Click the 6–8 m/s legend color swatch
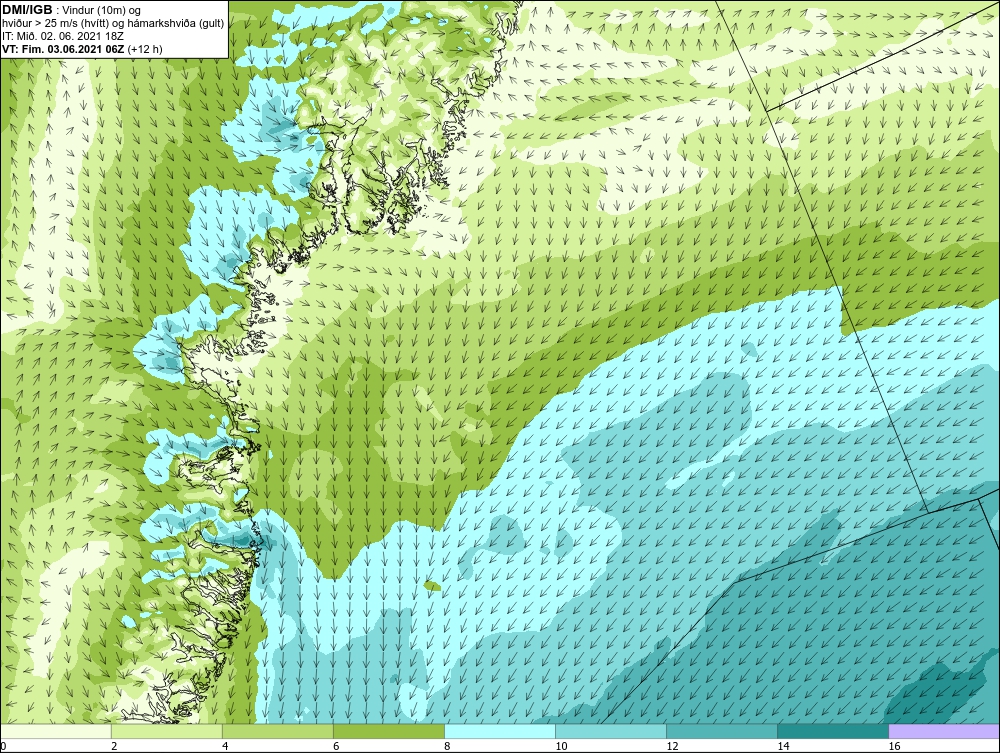1000x753 pixels. (389, 731)
